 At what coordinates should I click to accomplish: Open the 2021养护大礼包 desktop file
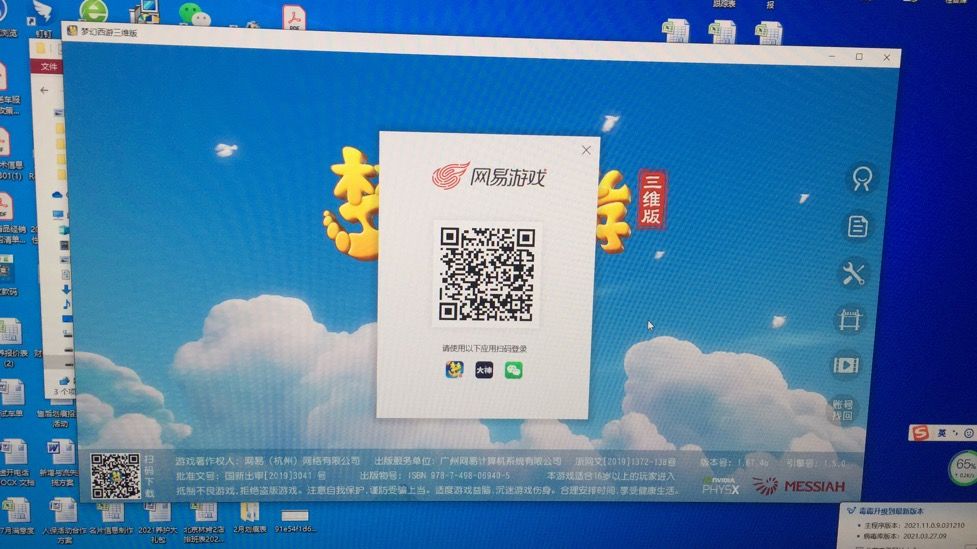pos(158,521)
